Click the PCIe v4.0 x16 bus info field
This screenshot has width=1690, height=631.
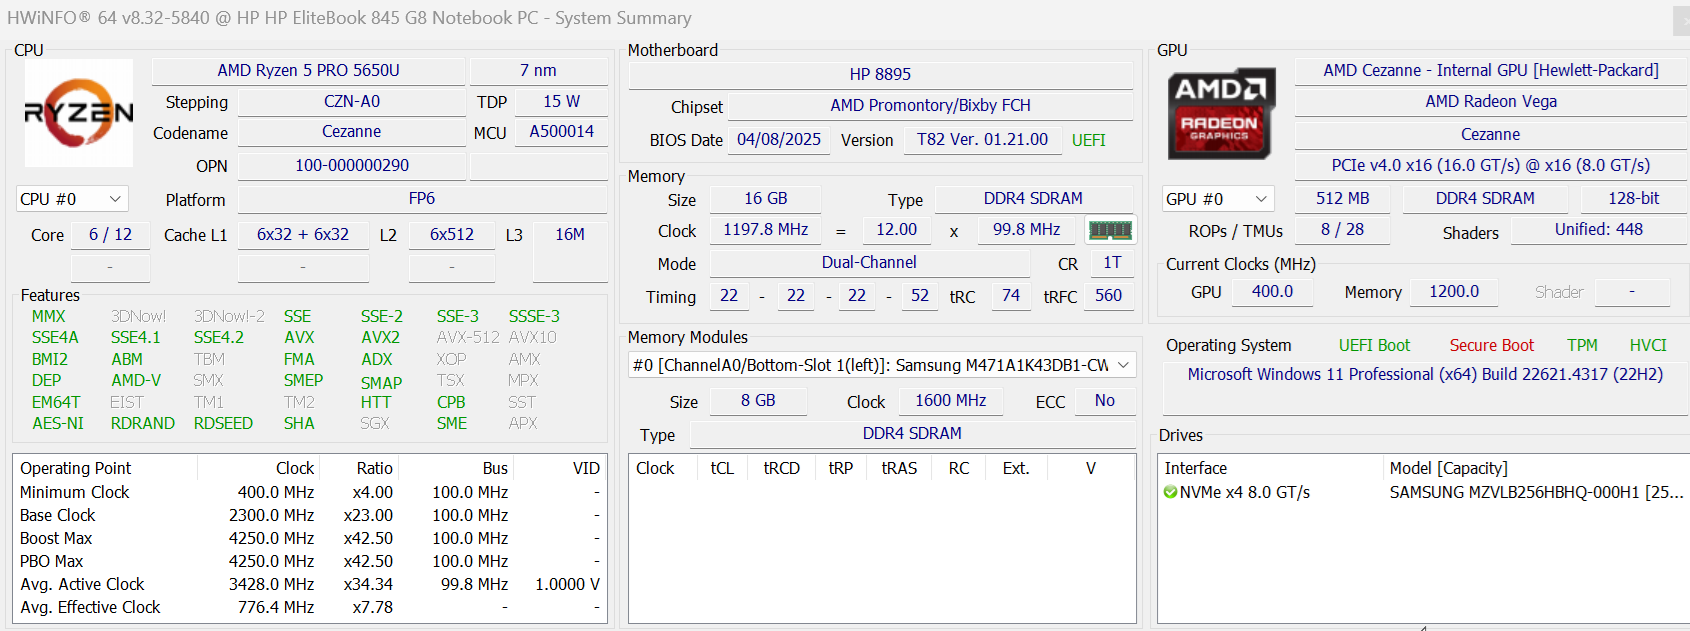1490,165
